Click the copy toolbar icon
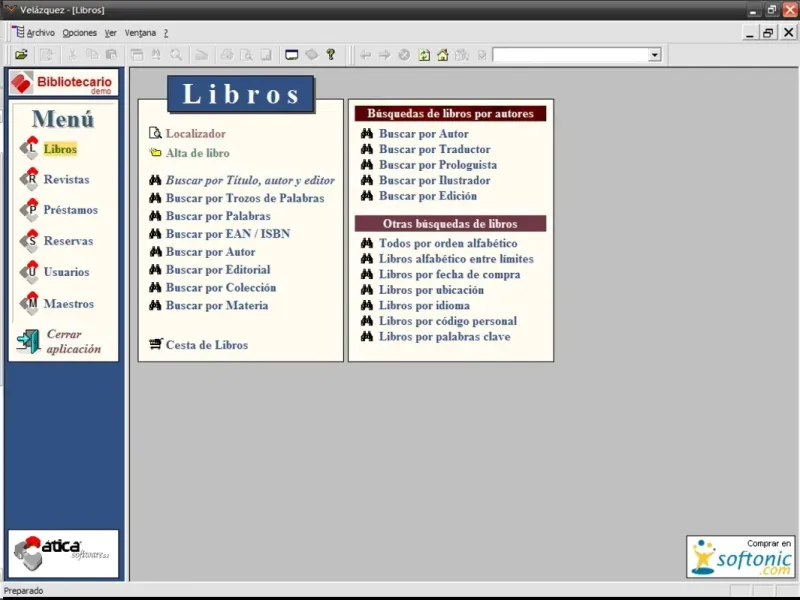This screenshot has width=800, height=600. pos(92,55)
